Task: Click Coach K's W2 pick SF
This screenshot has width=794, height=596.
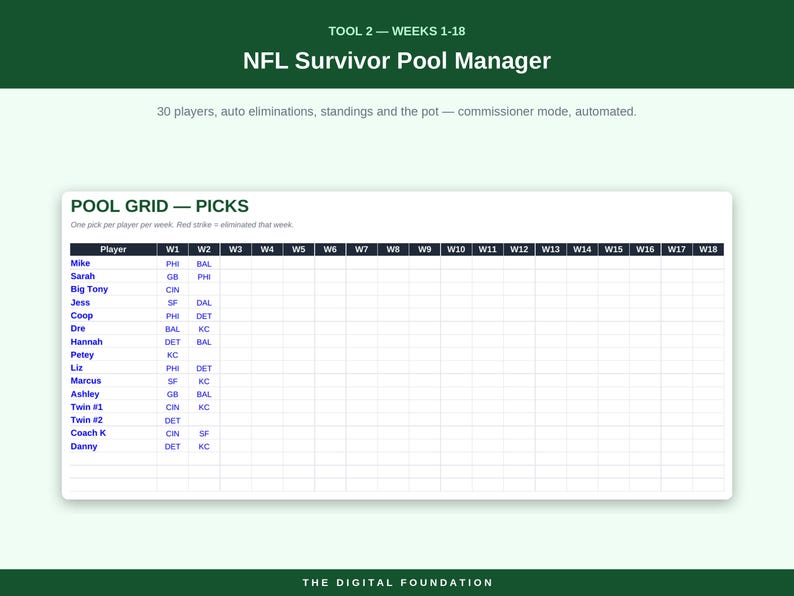Action: point(204,434)
